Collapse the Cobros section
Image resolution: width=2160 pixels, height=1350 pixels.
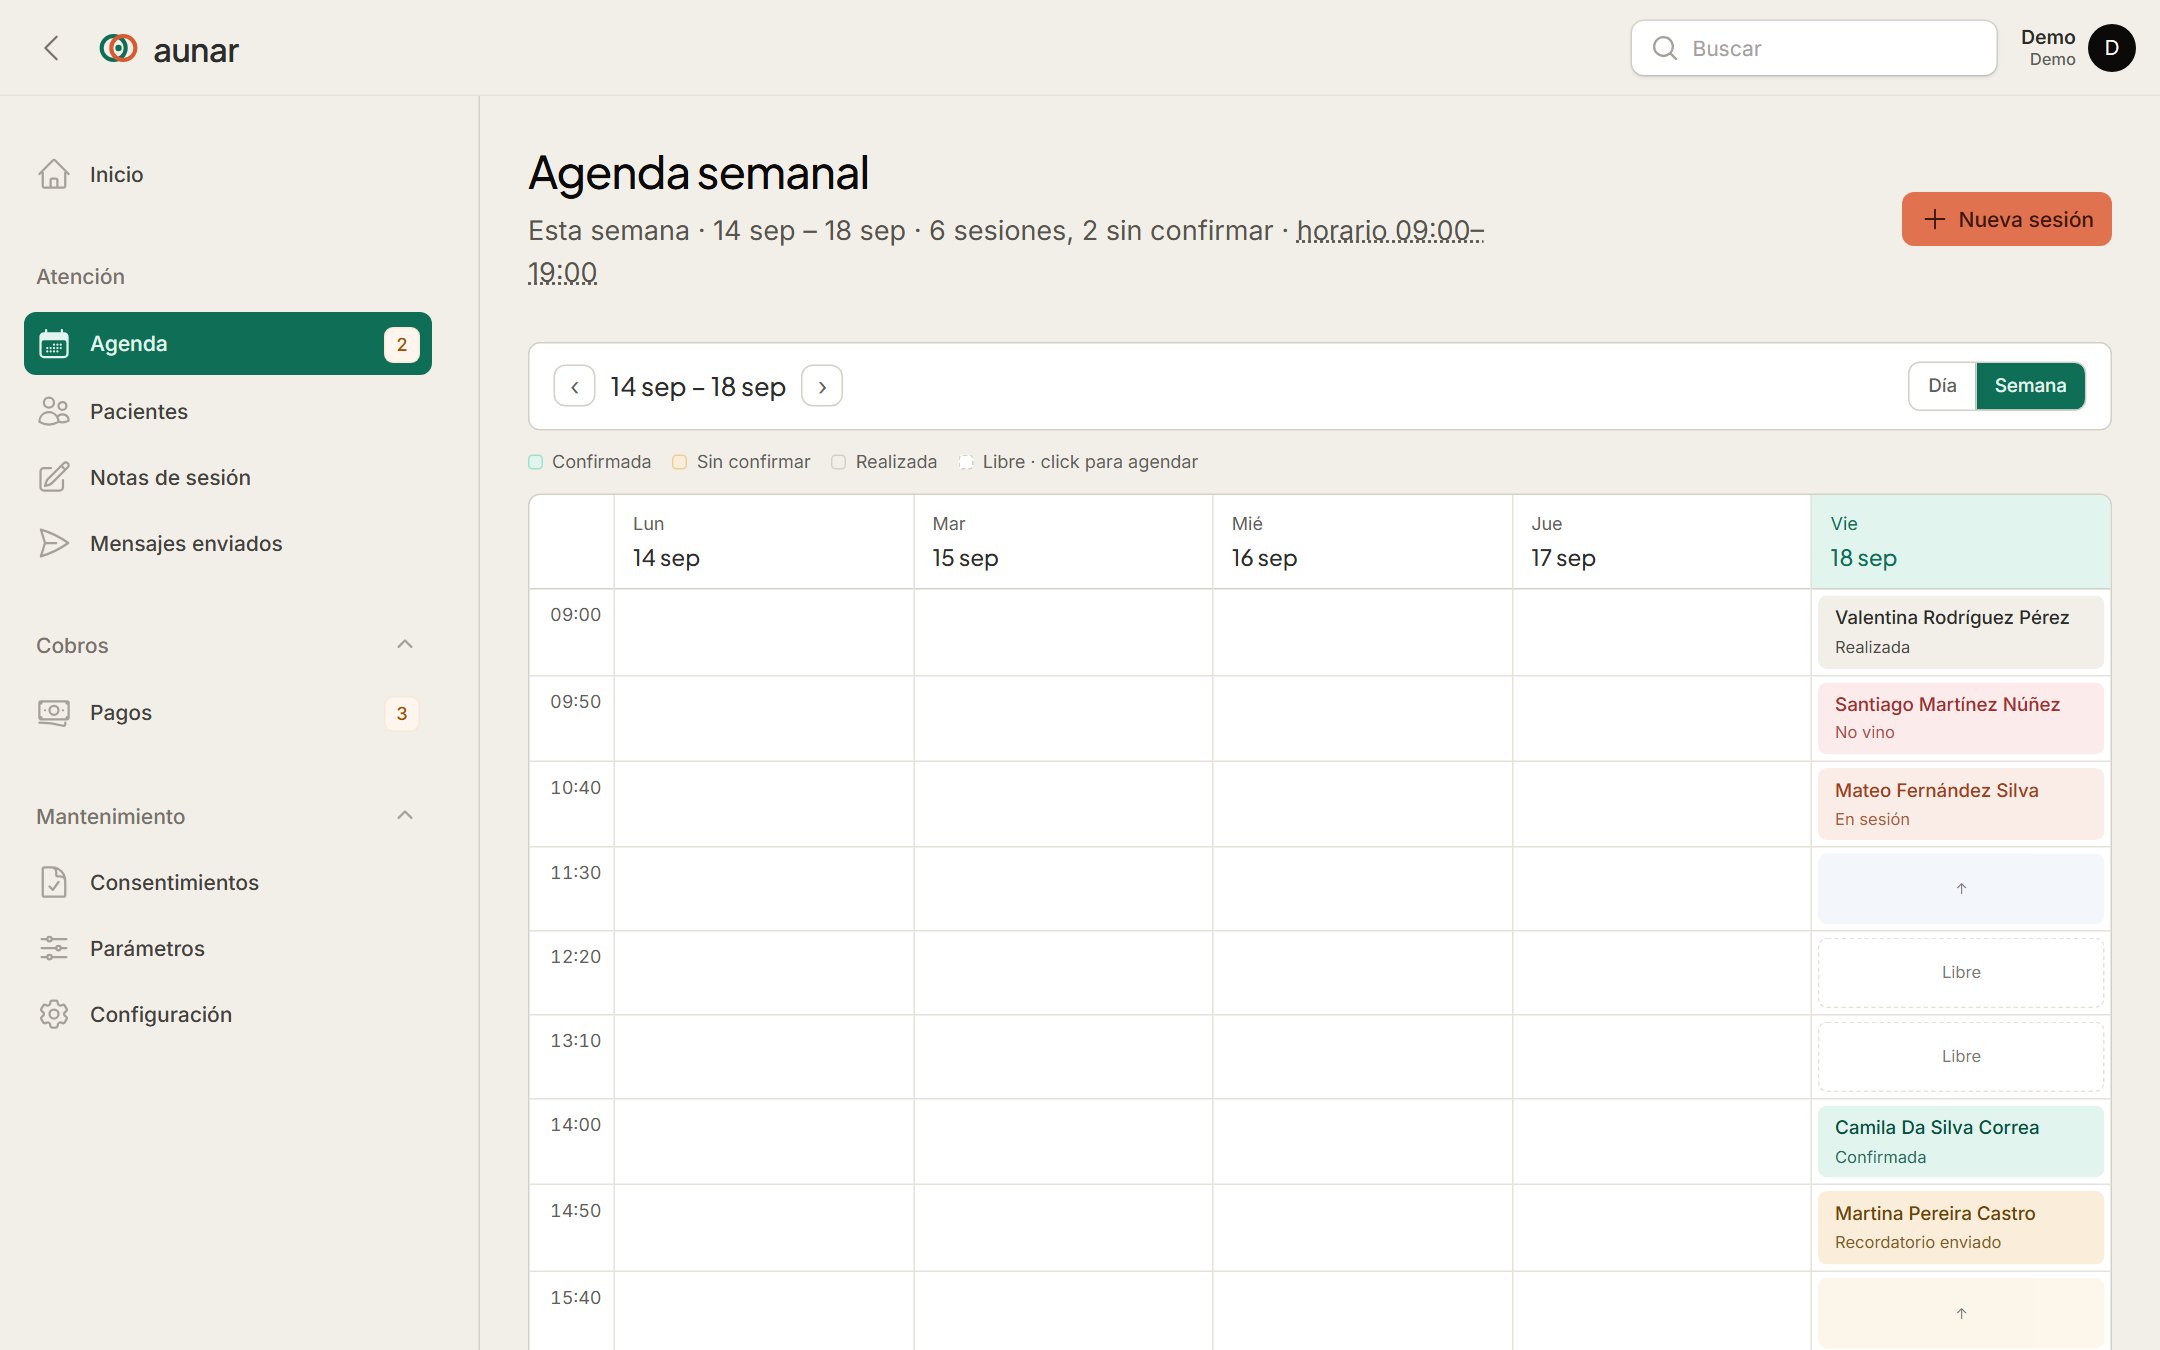tap(405, 645)
